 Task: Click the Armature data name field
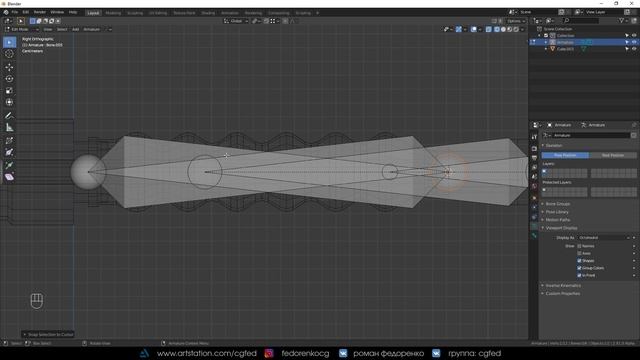(591, 135)
